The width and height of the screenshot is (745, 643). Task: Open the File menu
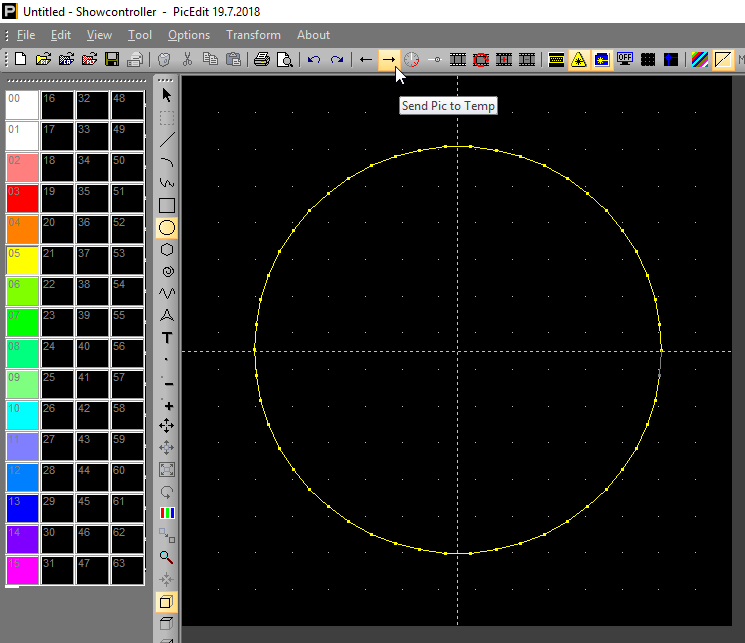click(26, 35)
